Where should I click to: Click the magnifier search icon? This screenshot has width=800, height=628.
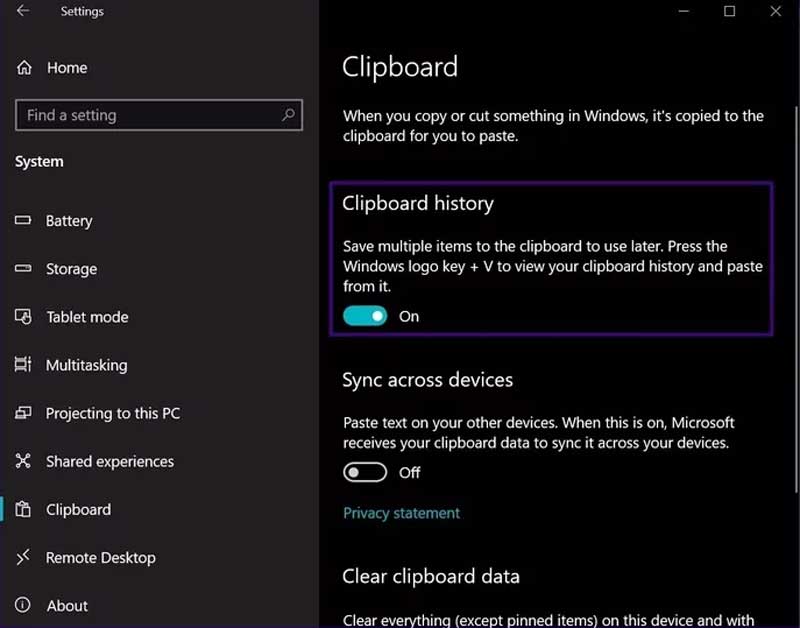coord(288,114)
